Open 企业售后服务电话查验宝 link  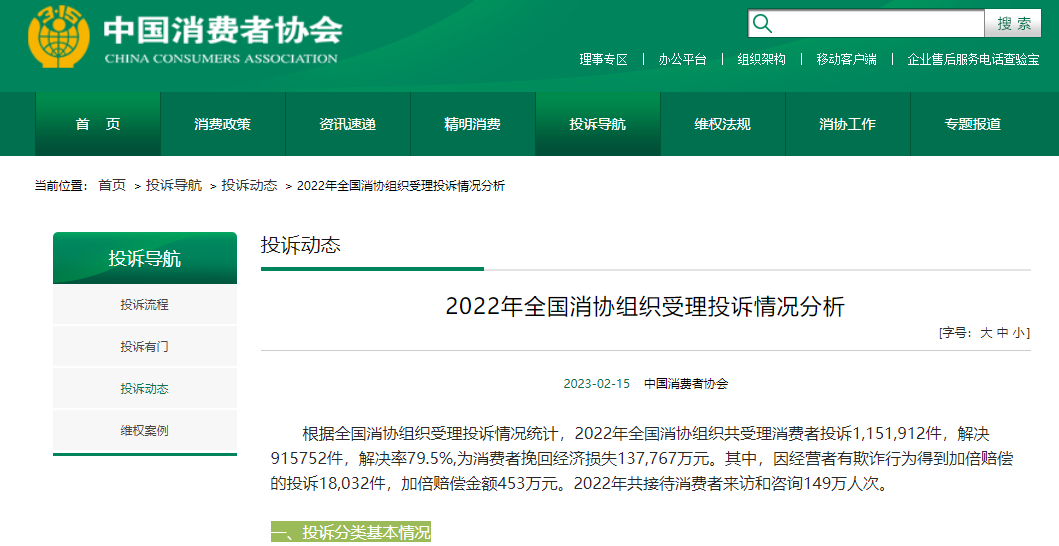pos(973,59)
